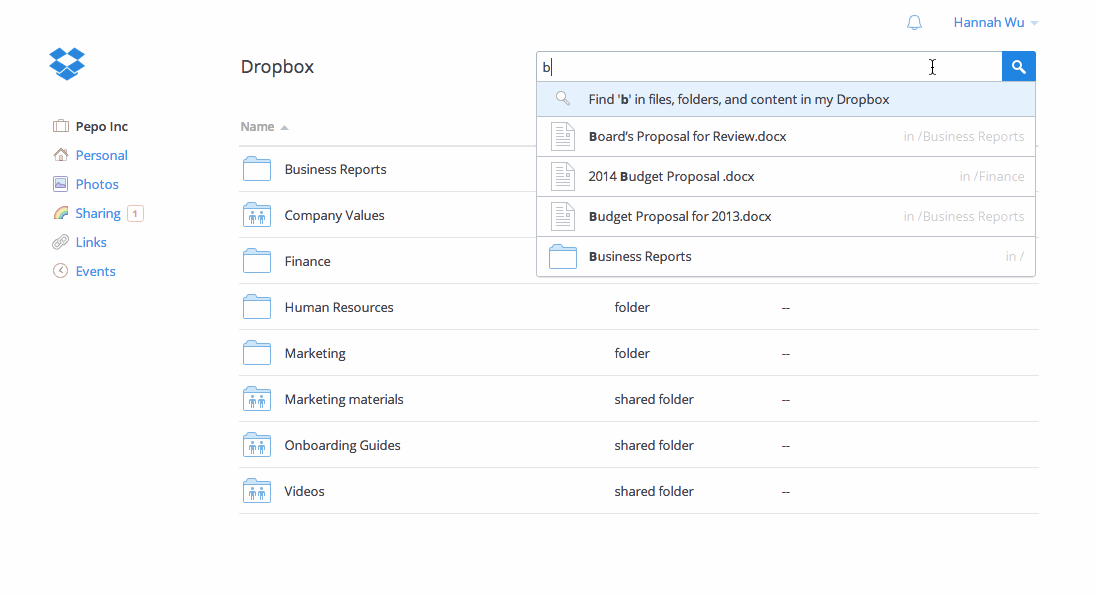Open the Videos folder name

305,492
